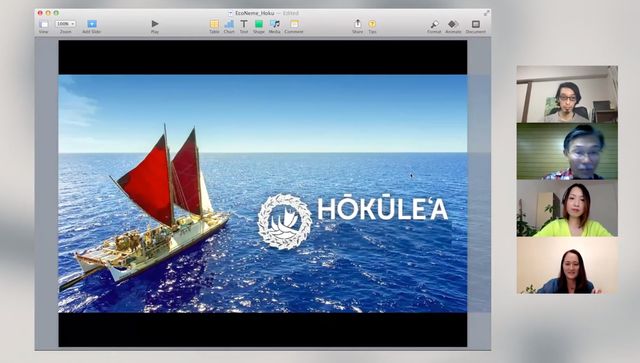Select the Hōkūle'a logo text on slide
This screenshot has width=640, height=363.
click(x=382, y=209)
